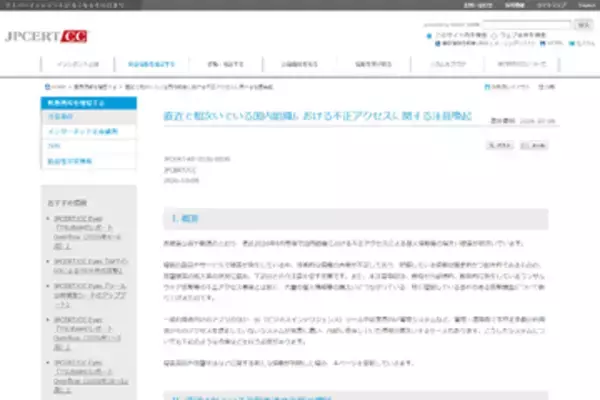Open the third main navigation tab
The image size is (600, 400).
click(225, 64)
